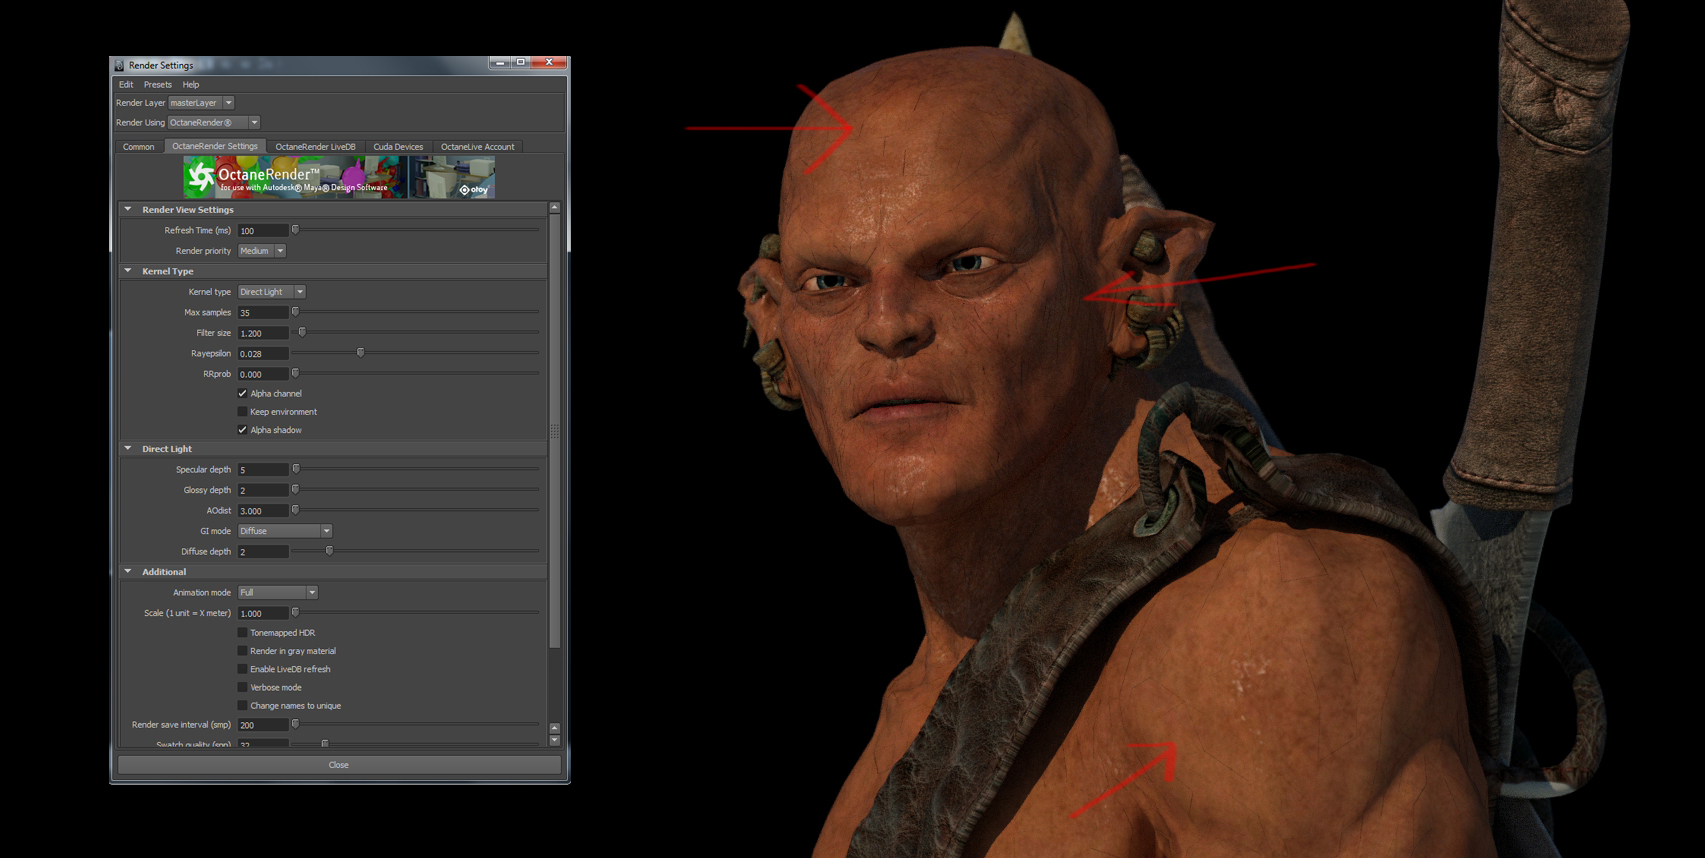Image resolution: width=1705 pixels, height=858 pixels.
Task: Click the Glossy depth slider handle
Action: [295, 490]
